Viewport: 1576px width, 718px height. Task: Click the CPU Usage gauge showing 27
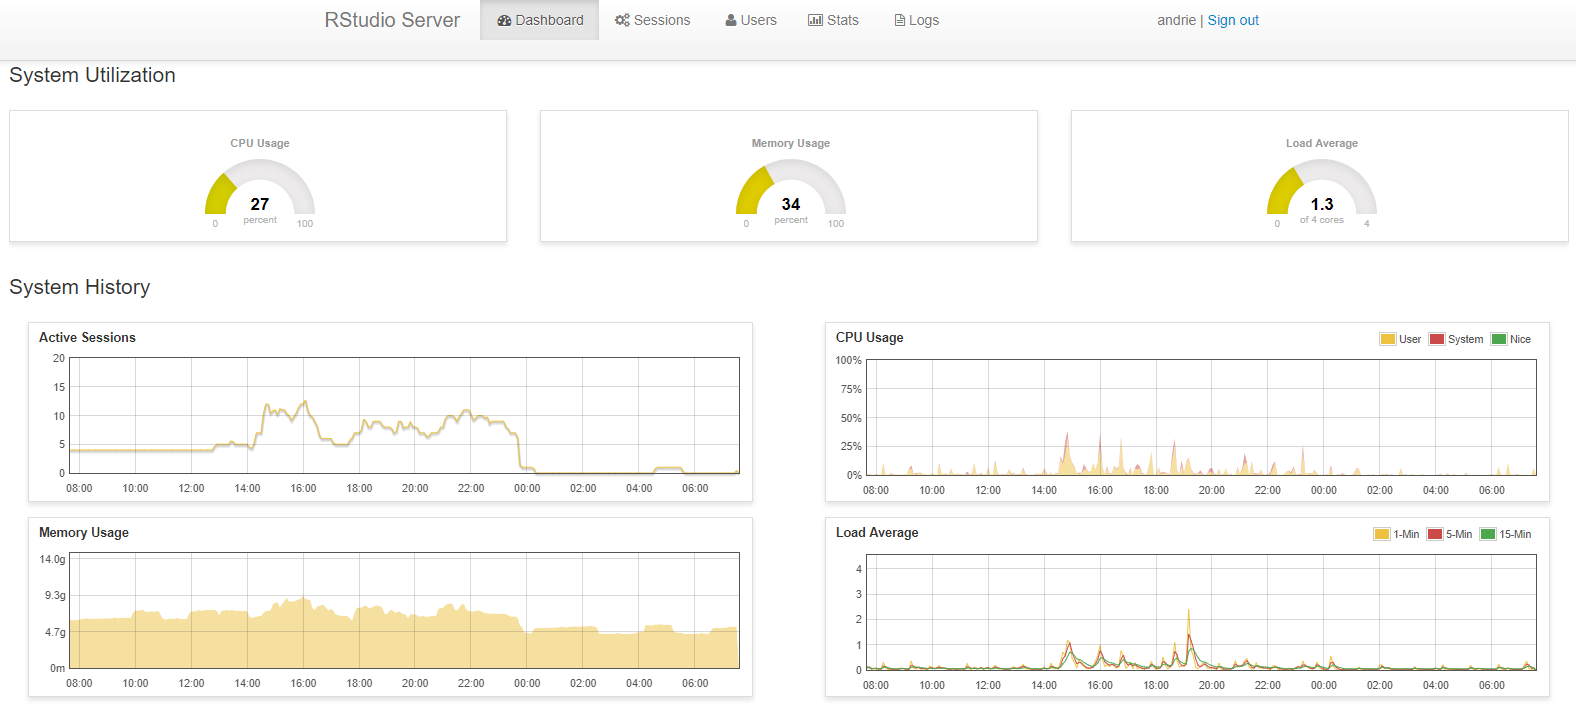click(x=260, y=192)
